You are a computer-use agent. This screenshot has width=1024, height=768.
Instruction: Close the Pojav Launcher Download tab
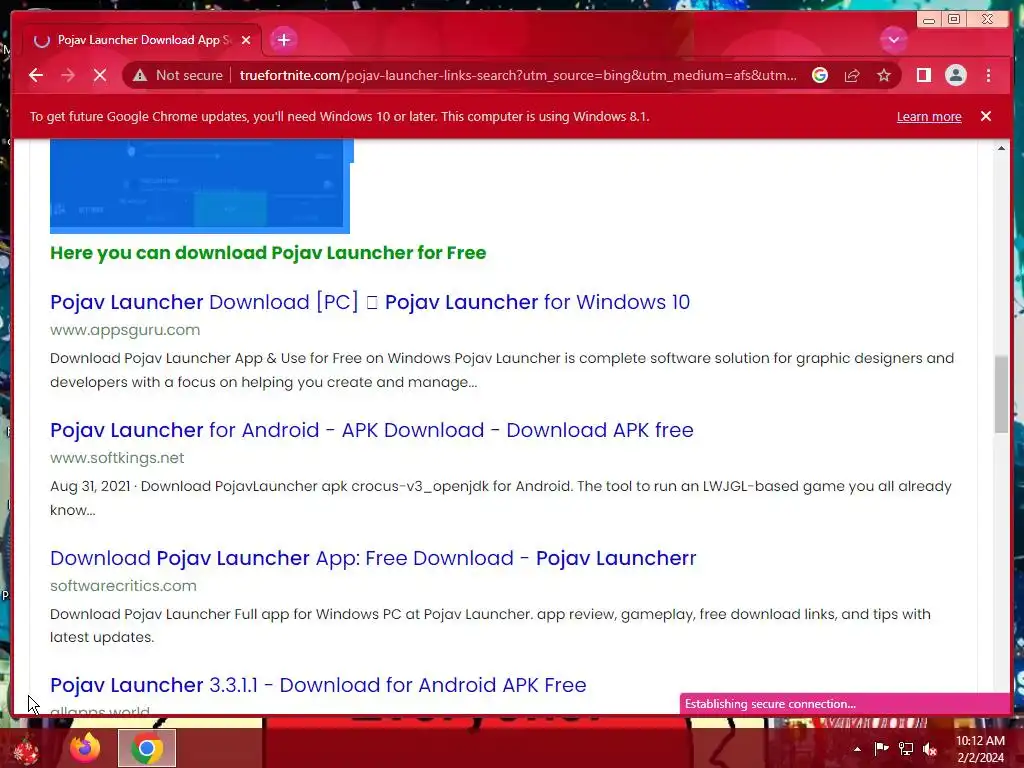246,40
